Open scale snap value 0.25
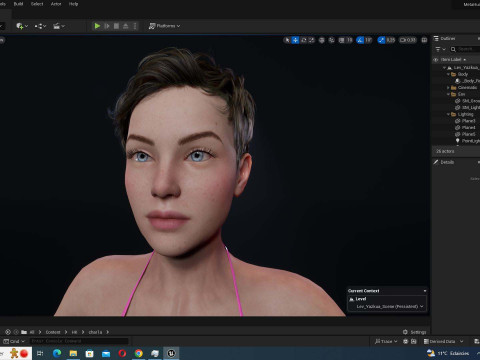This screenshot has width=480, height=360. (391, 40)
